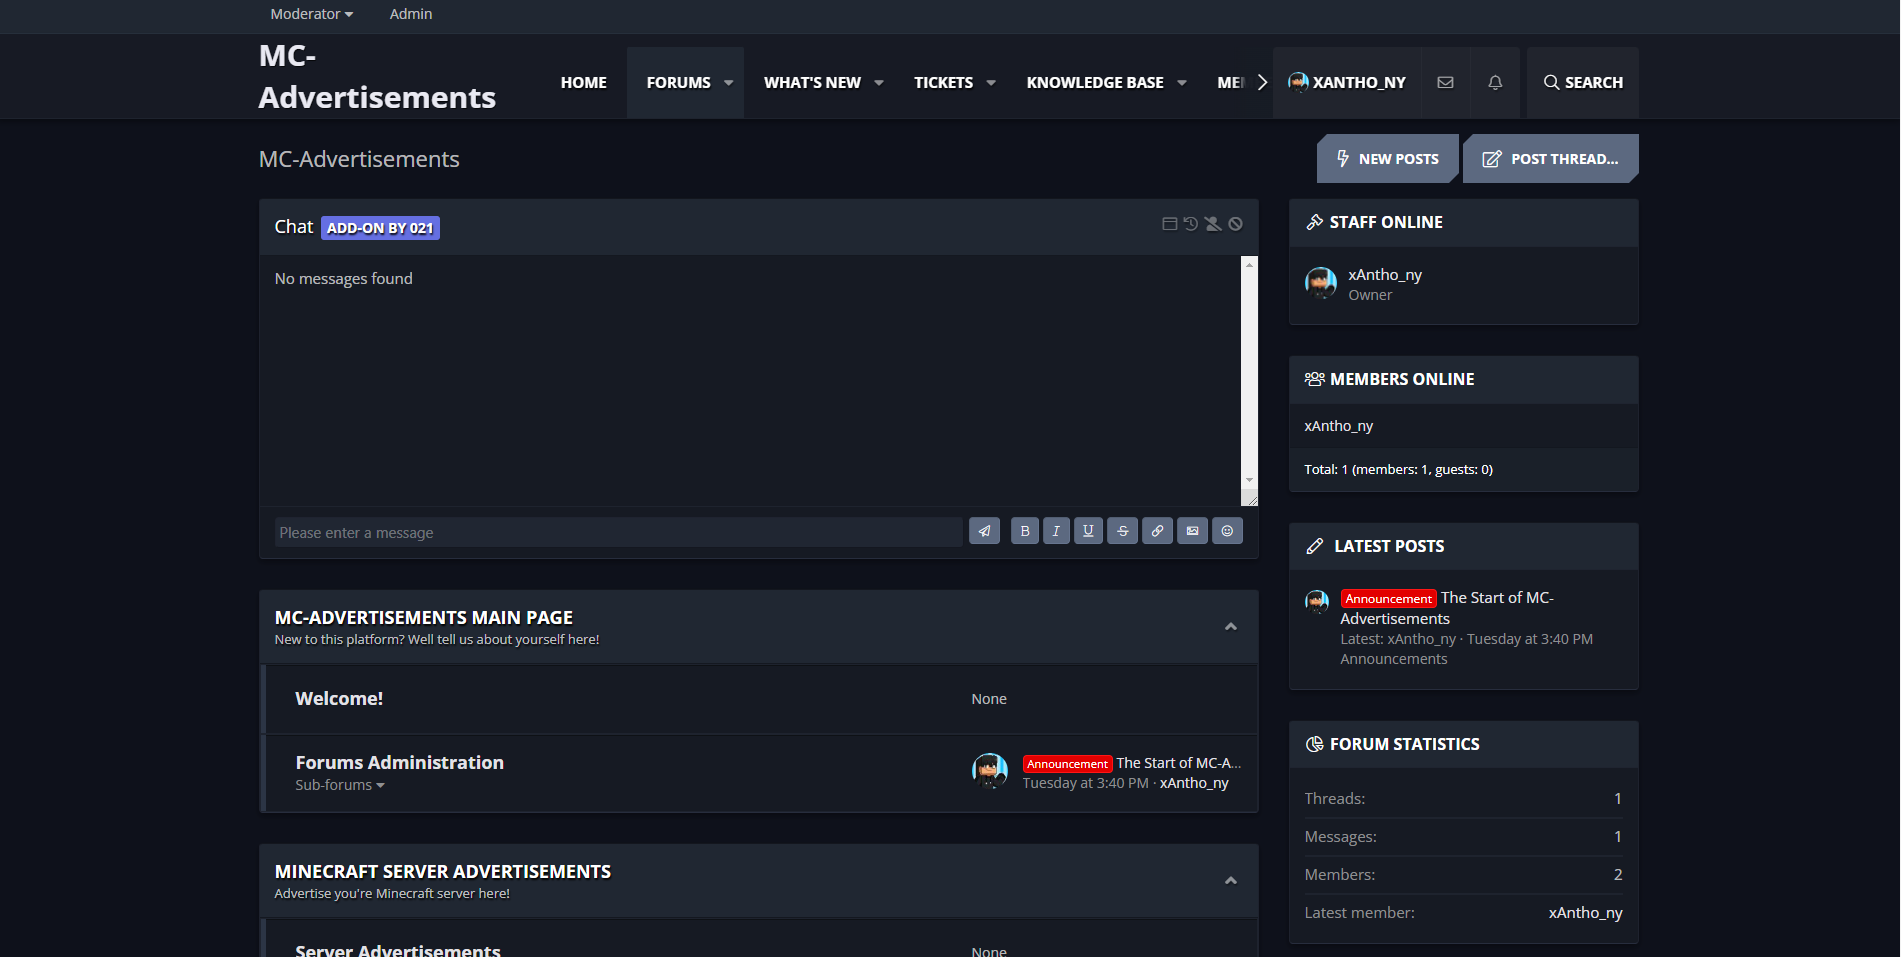Toggle strikethrough formatting in chat
The image size is (1901, 957).
click(1123, 531)
